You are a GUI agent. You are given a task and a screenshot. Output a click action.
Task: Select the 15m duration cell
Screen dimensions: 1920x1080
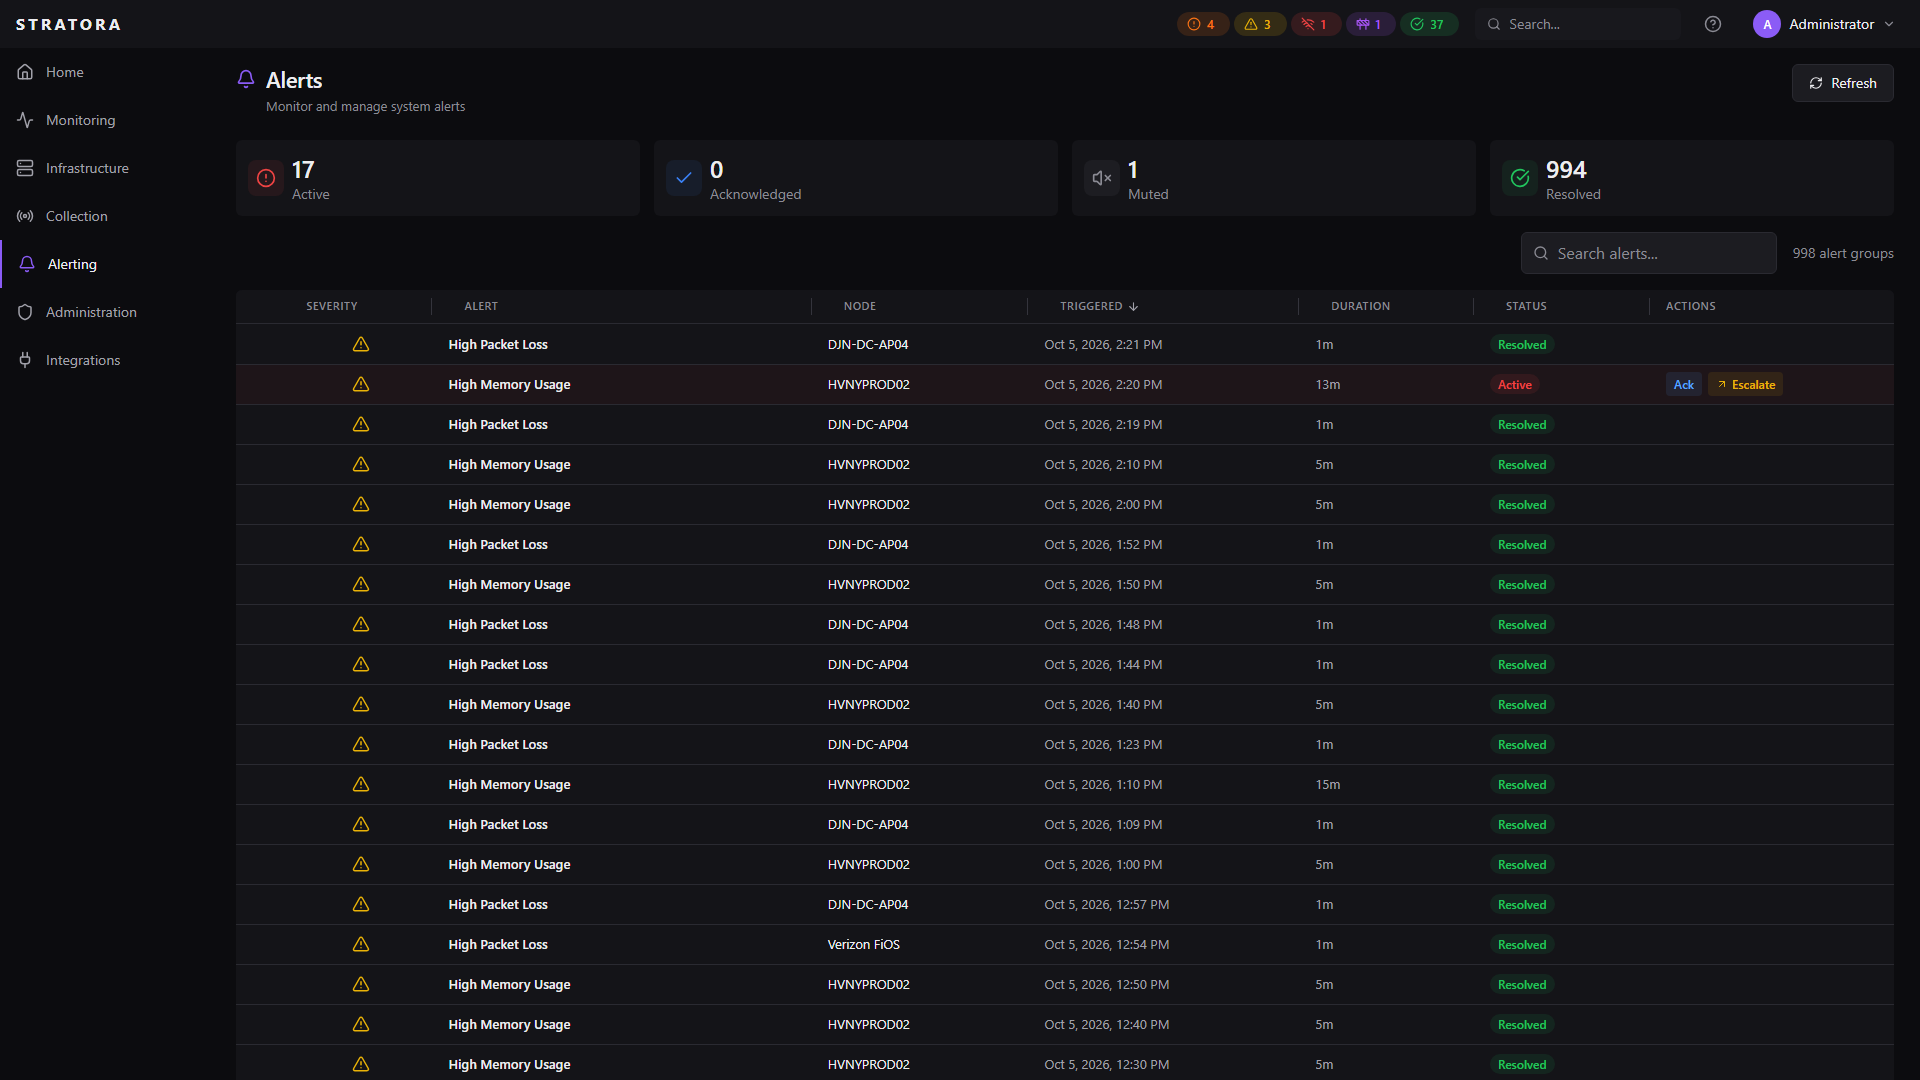coord(1327,785)
